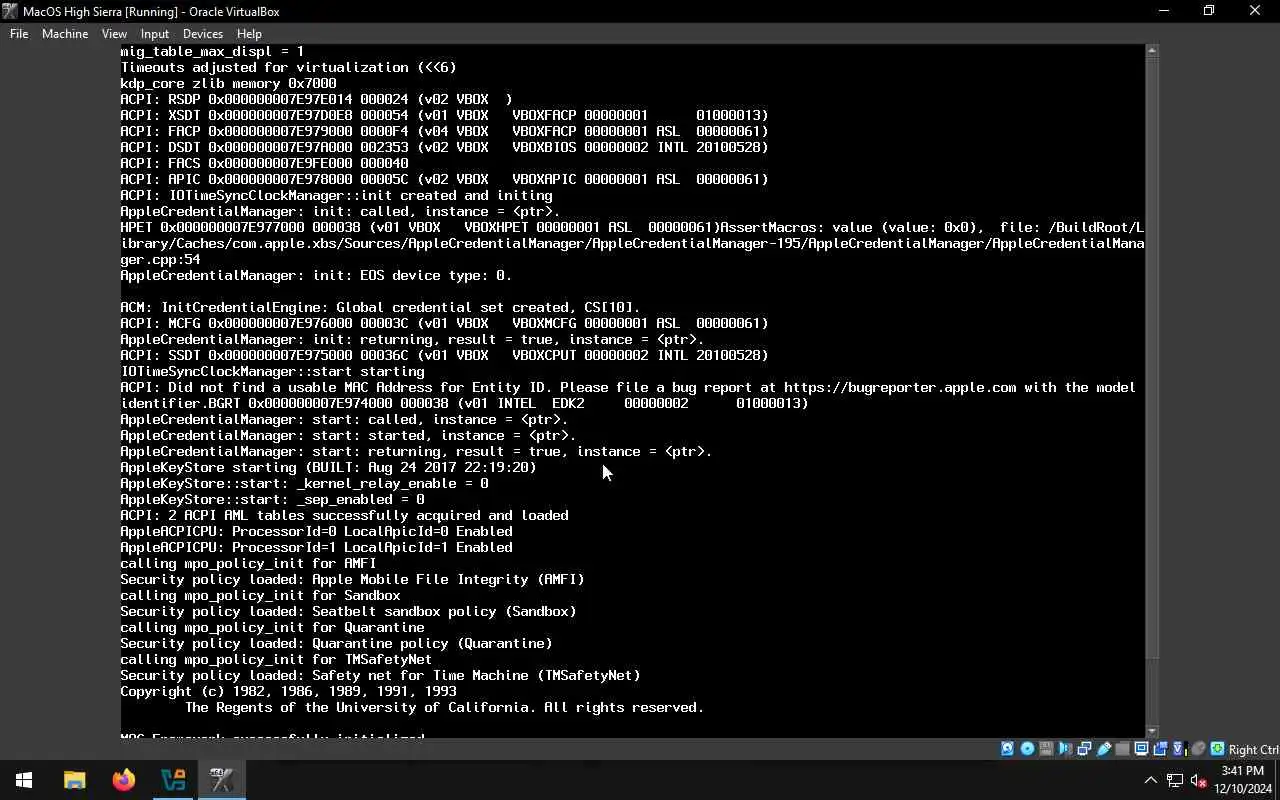1280x800 pixels.
Task: Click the vertical scrollbar down arrow
Action: (x=1151, y=732)
